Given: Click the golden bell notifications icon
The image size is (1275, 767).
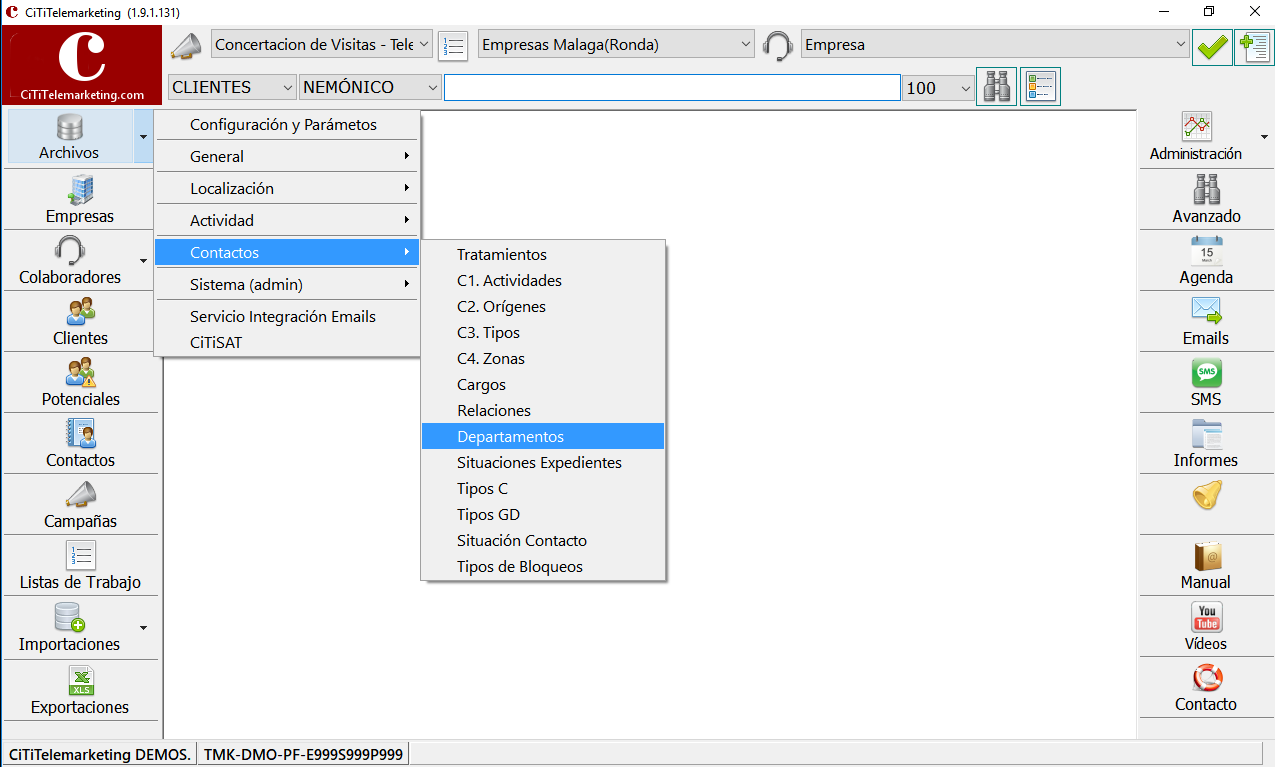Looking at the screenshot, I should 1207,495.
